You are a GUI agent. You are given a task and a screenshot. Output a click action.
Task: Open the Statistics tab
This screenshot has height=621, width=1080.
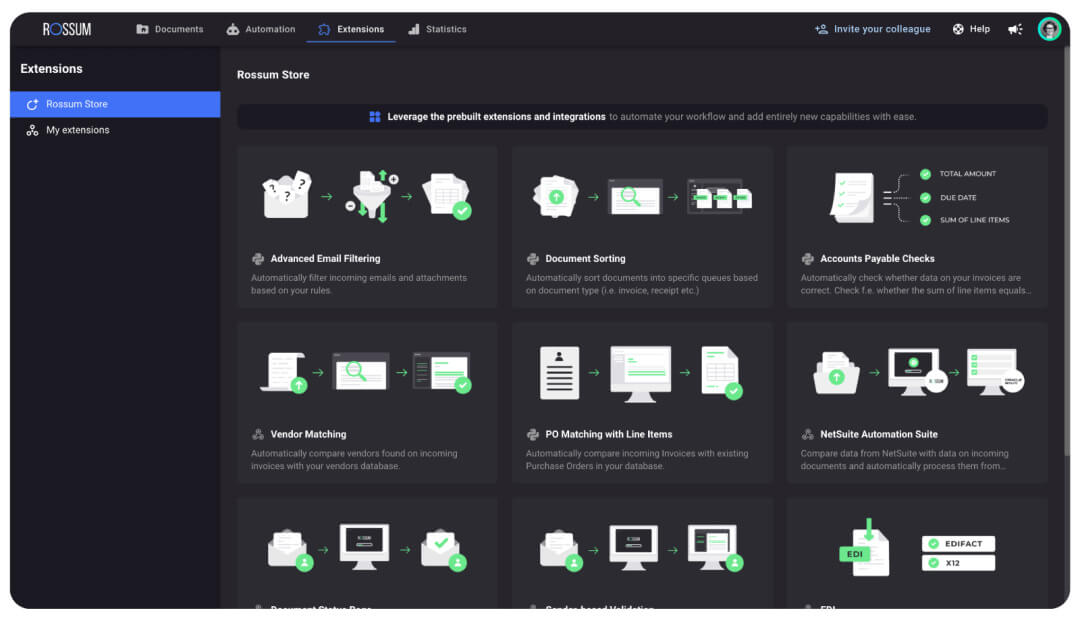point(437,29)
